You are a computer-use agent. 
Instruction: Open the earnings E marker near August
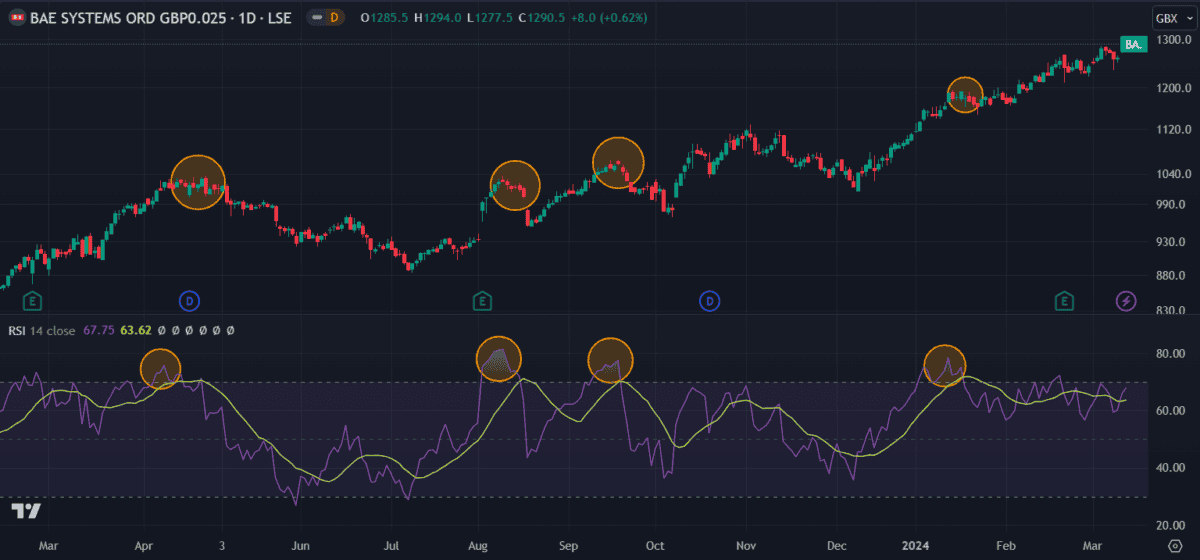tap(481, 300)
